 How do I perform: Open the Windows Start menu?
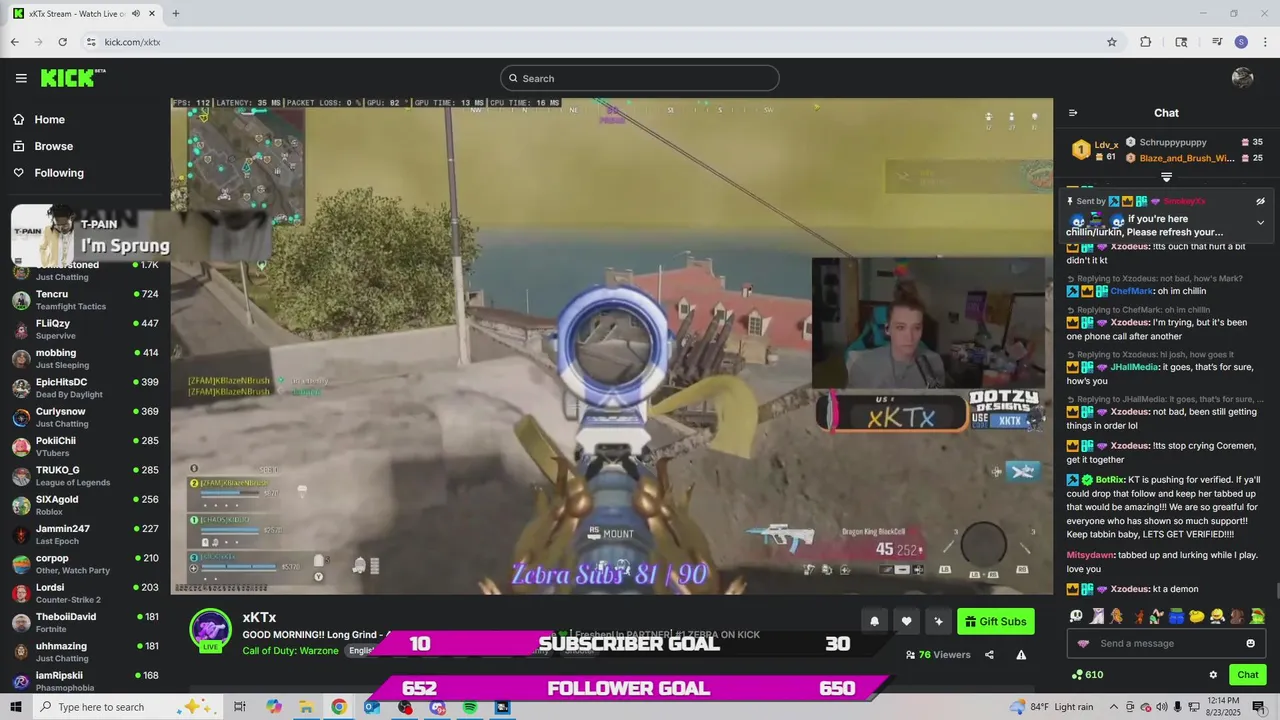click(x=15, y=707)
